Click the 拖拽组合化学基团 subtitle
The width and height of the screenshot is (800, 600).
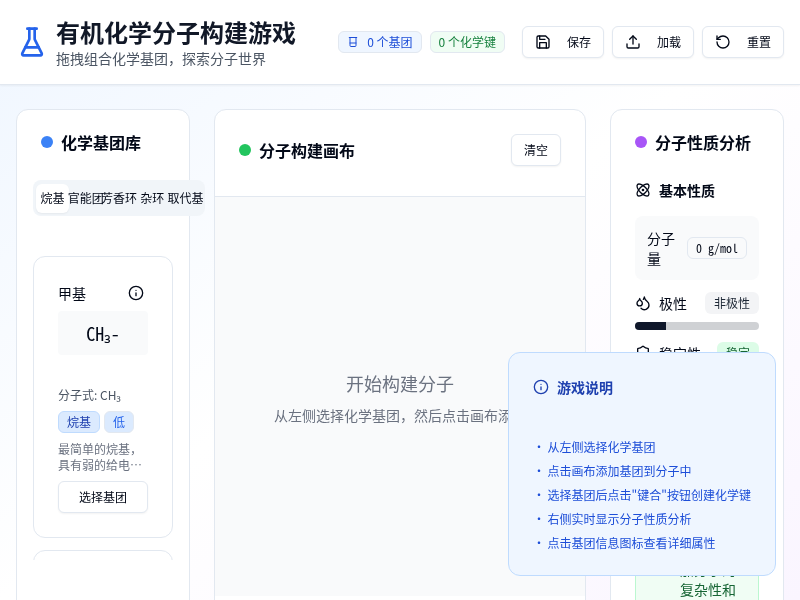point(161,59)
